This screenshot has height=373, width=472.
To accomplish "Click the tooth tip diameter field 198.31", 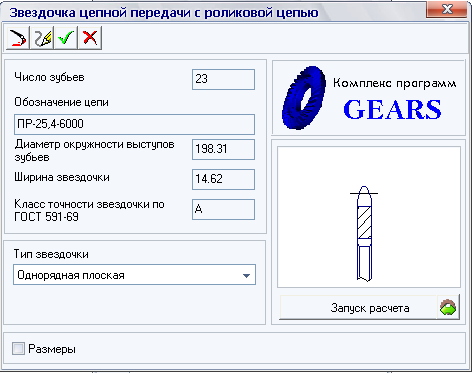I will point(223,149).
